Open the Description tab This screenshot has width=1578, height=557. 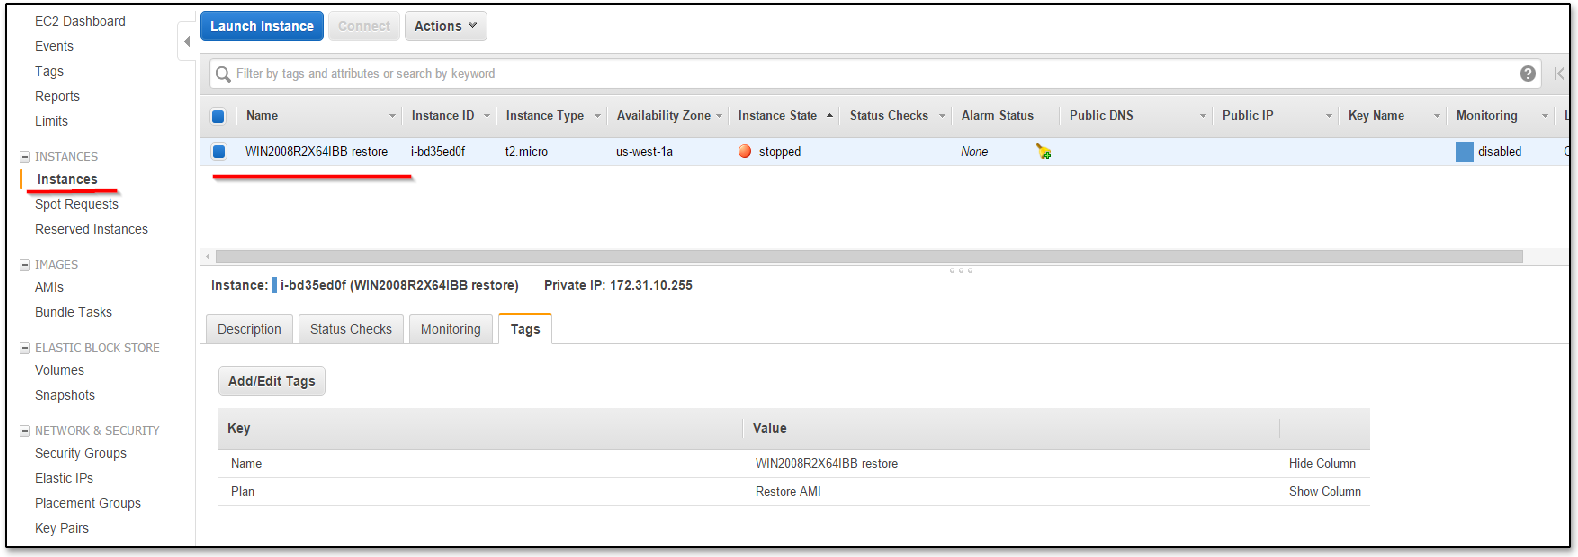[x=249, y=329]
